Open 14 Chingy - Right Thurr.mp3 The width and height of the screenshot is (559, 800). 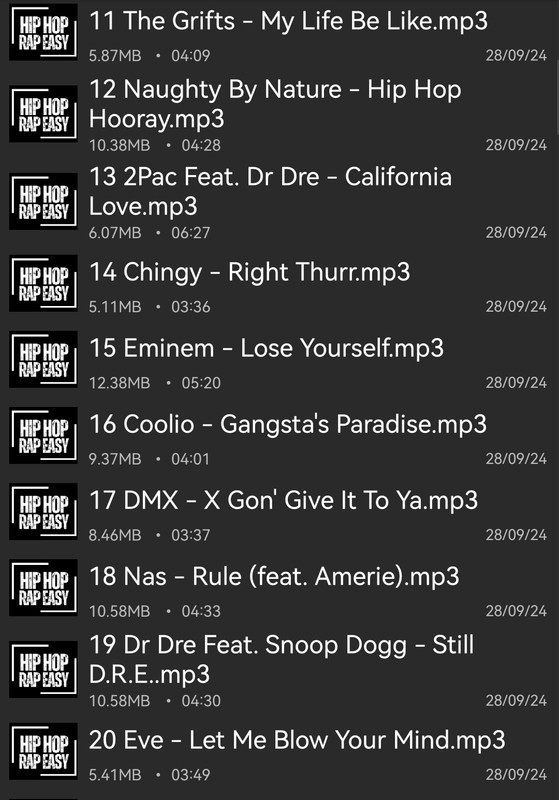(280, 283)
